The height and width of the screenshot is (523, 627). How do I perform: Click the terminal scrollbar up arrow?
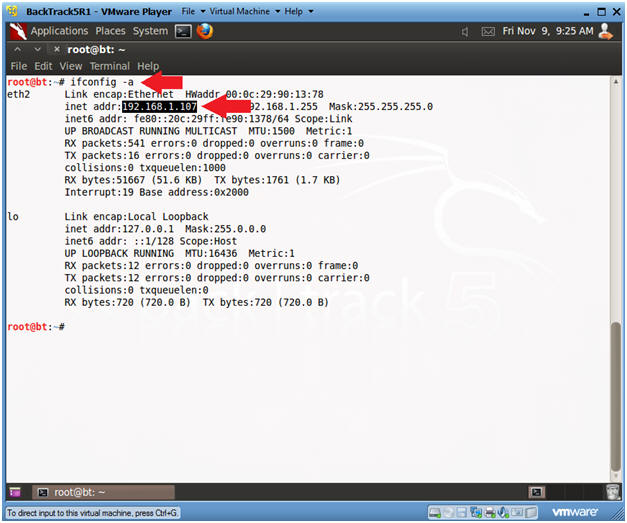[x=616, y=82]
